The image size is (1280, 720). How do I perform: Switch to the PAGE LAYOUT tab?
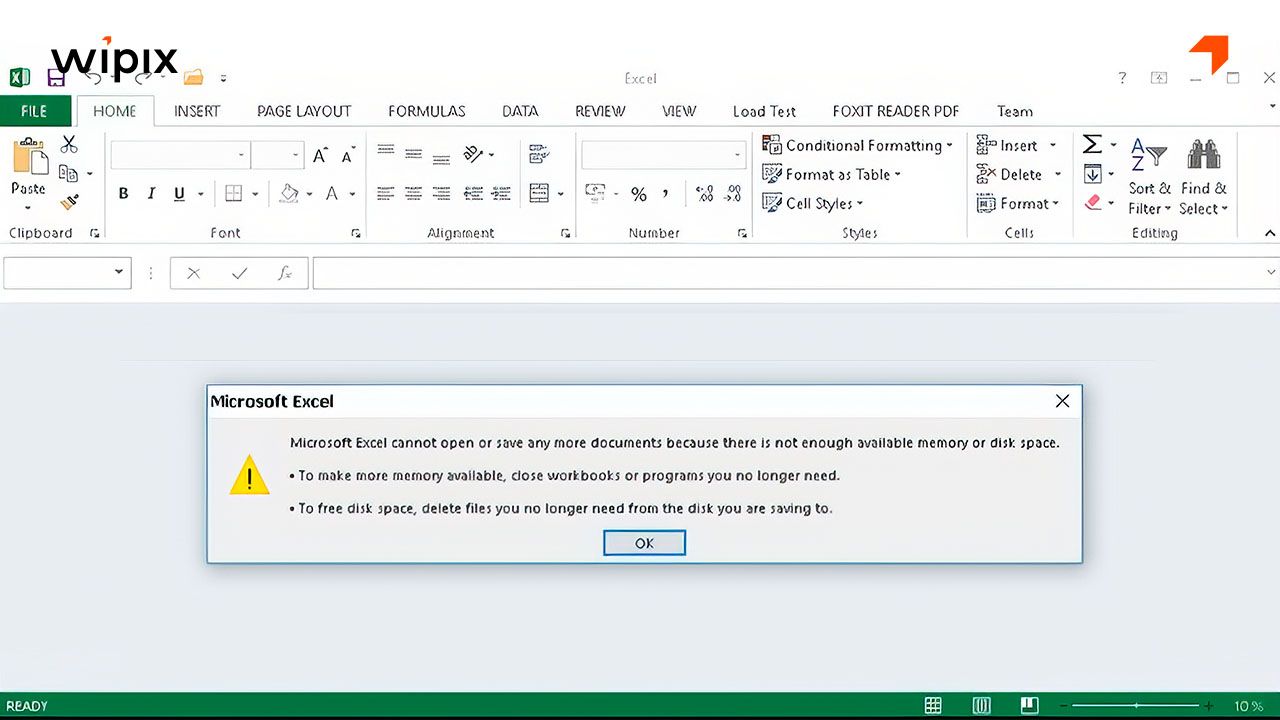[x=303, y=111]
